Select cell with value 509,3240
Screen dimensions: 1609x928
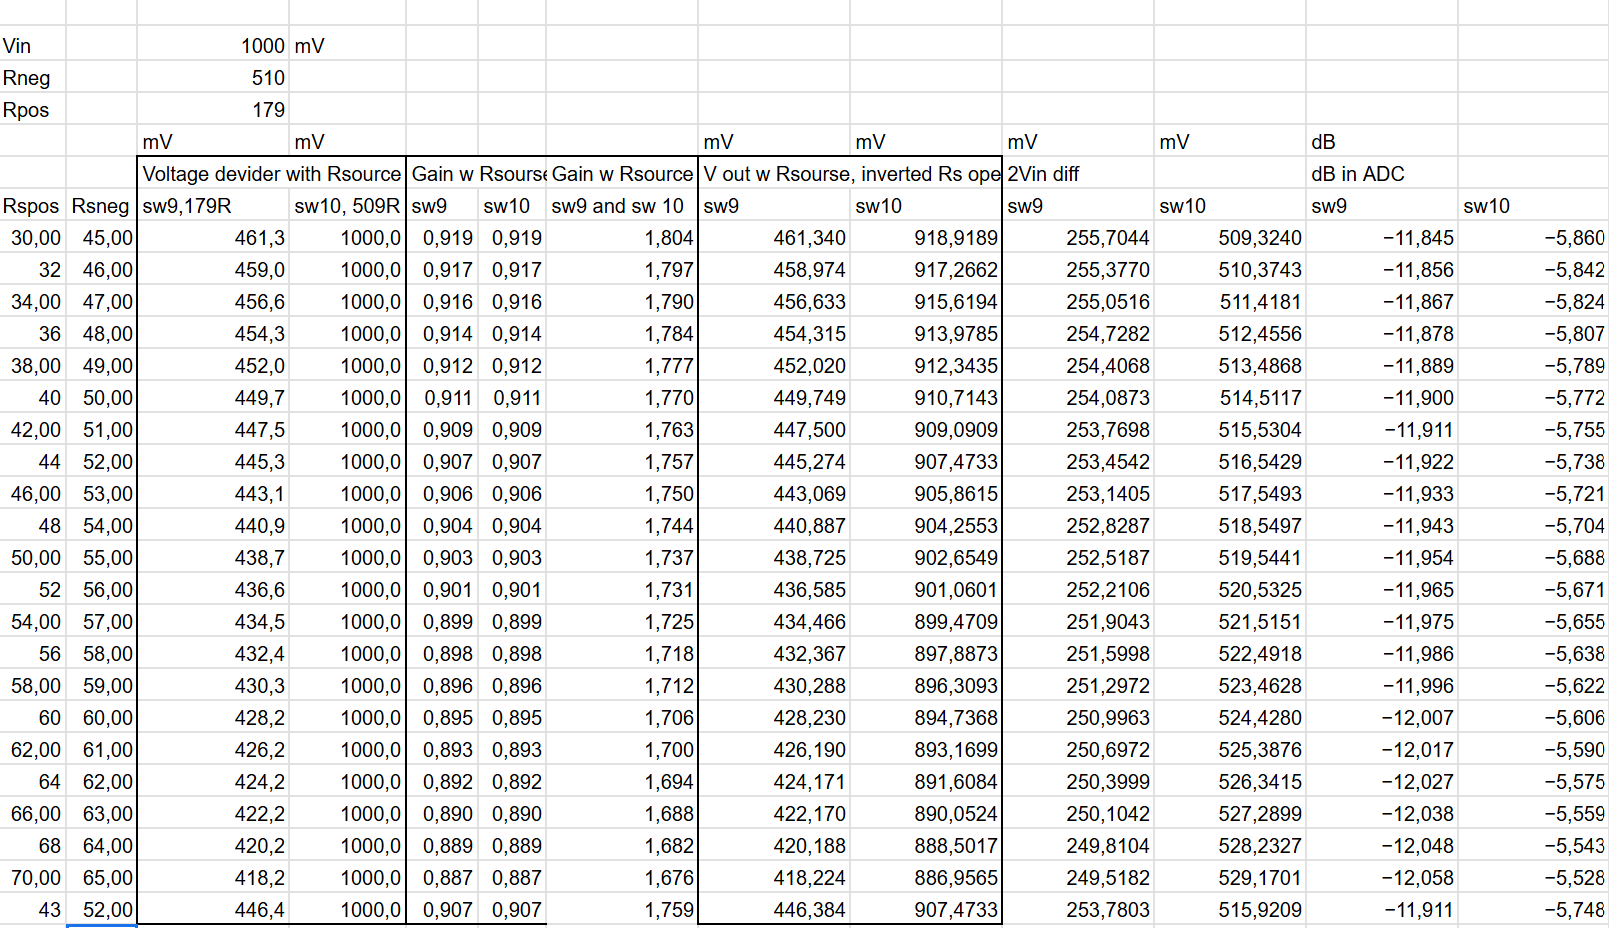(x=1230, y=238)
